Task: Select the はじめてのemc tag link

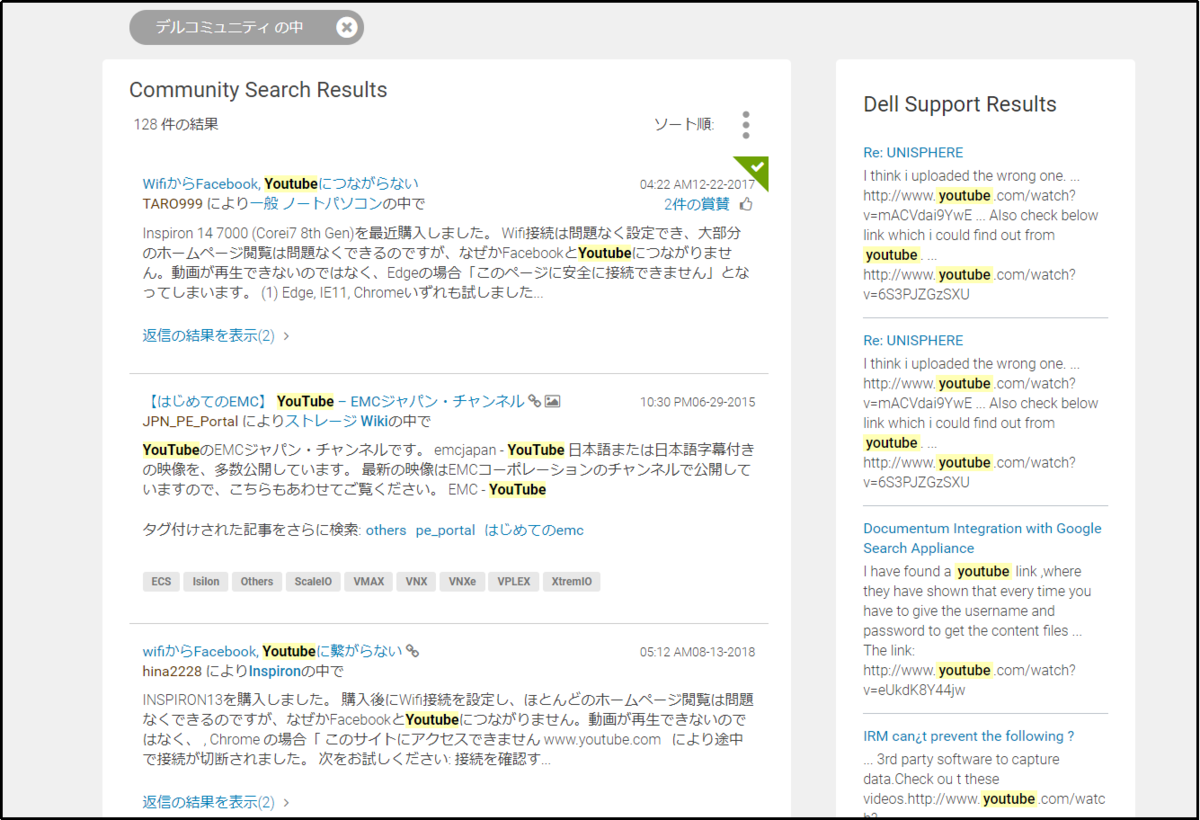Action: click(x=534, y=530)
